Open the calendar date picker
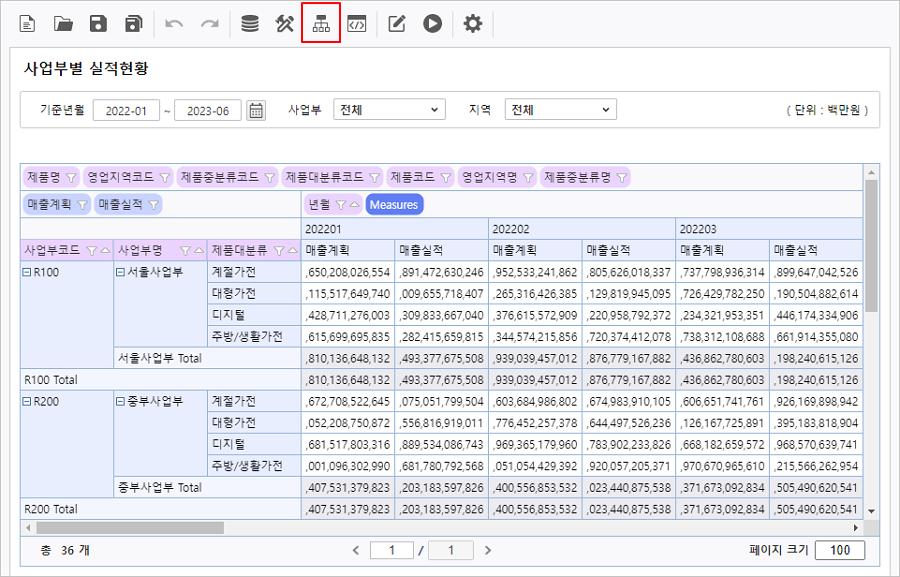This screenshot has height=577, width=900. 257,110
